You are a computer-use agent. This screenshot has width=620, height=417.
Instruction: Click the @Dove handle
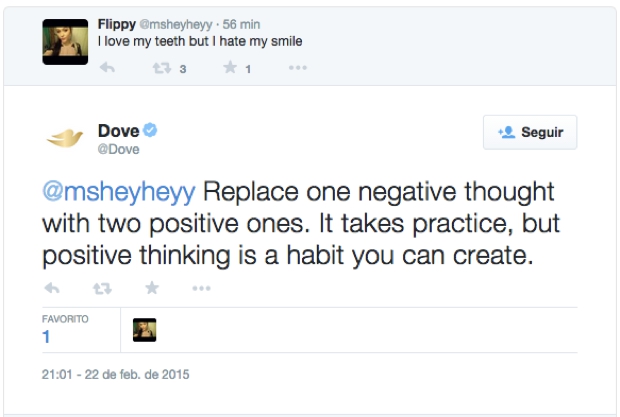[x=119, y=150]
